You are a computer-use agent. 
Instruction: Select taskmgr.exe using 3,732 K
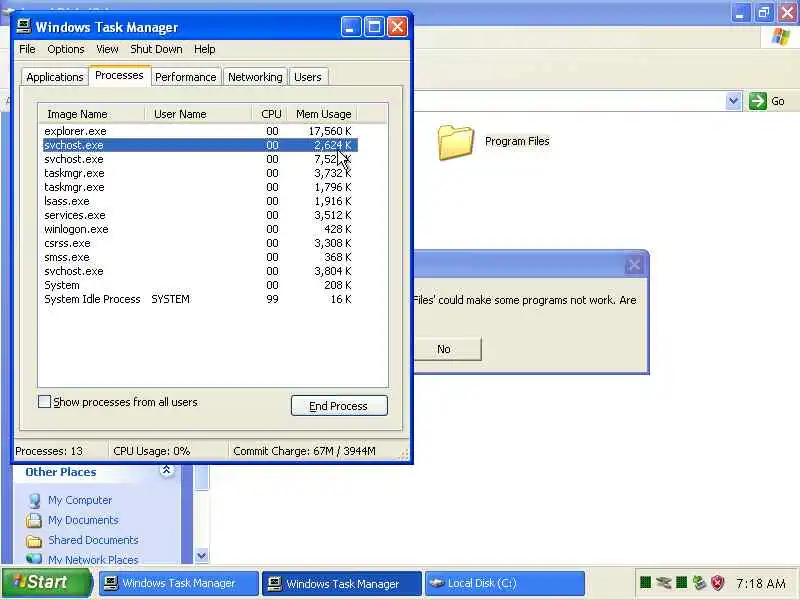click(200, 173)
